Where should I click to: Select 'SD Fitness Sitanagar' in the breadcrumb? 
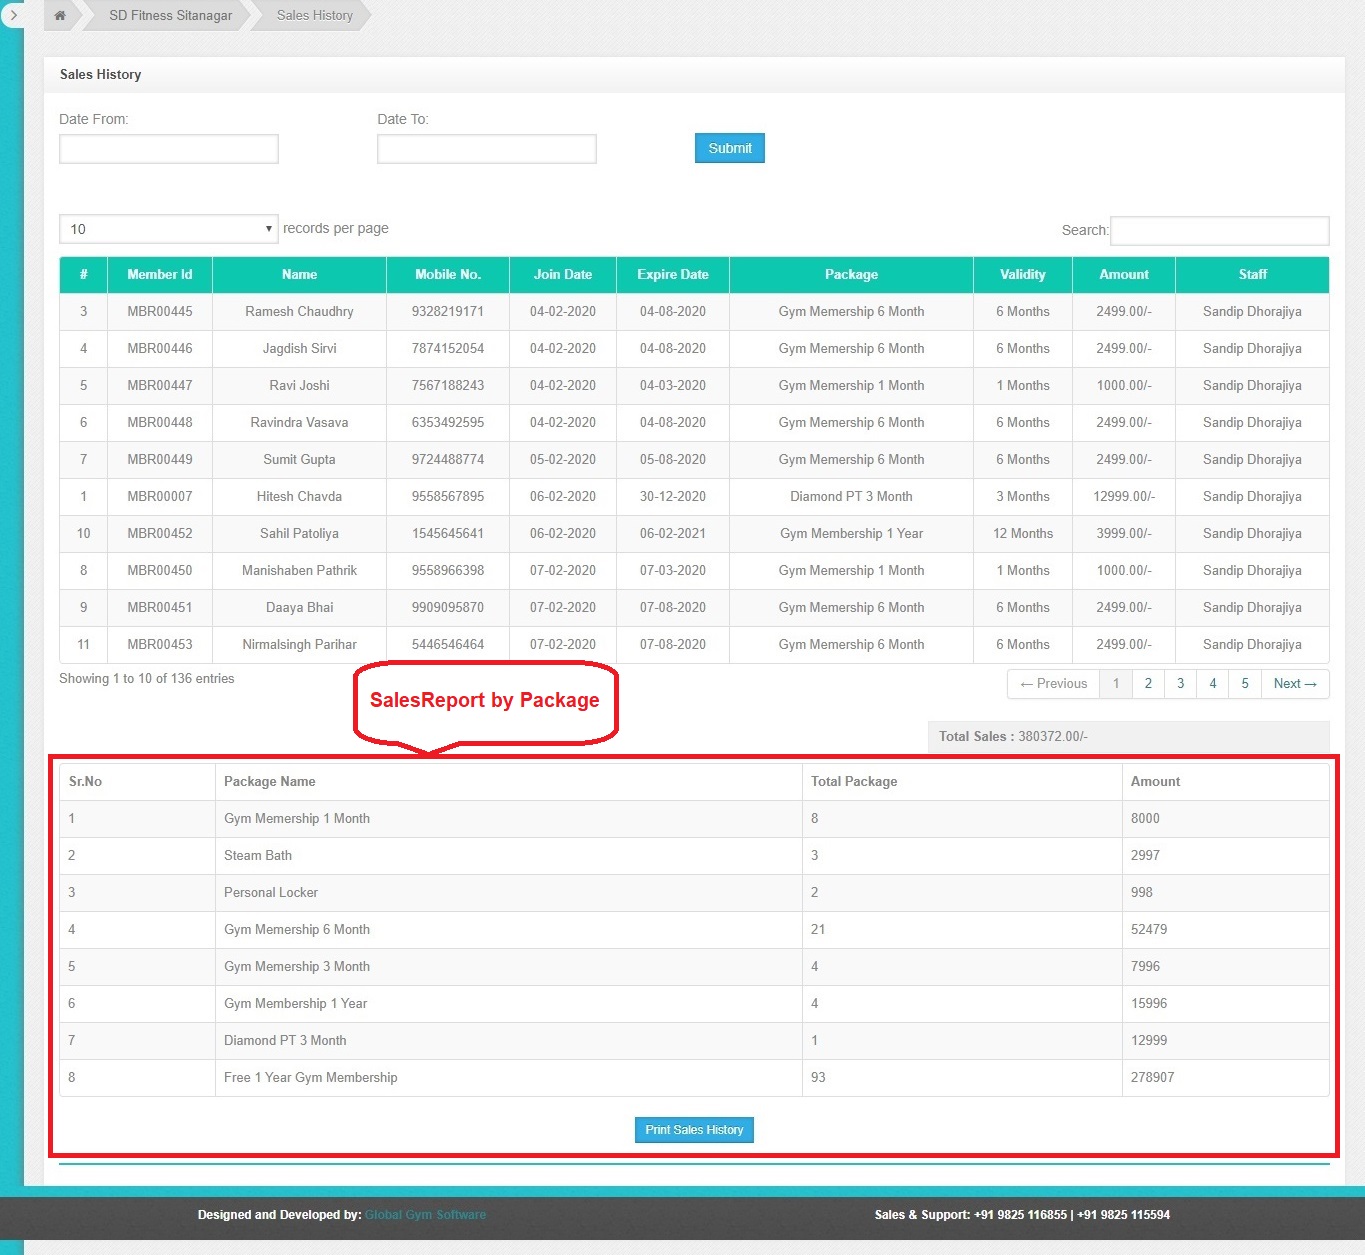[x=168, y=15]
